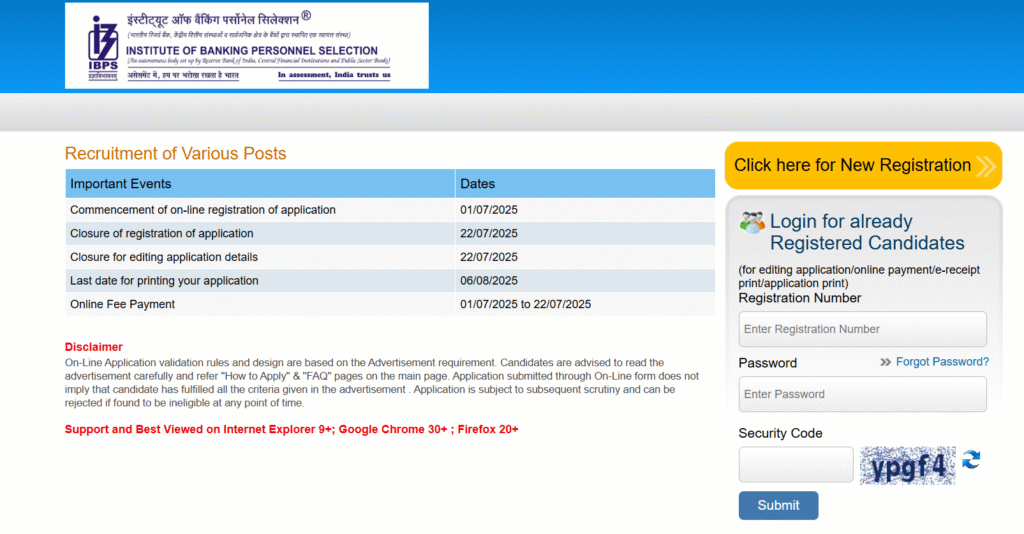Refresh the security code captcha
The height and width of the screenshot is (534, 1024).
click(971, 460)
